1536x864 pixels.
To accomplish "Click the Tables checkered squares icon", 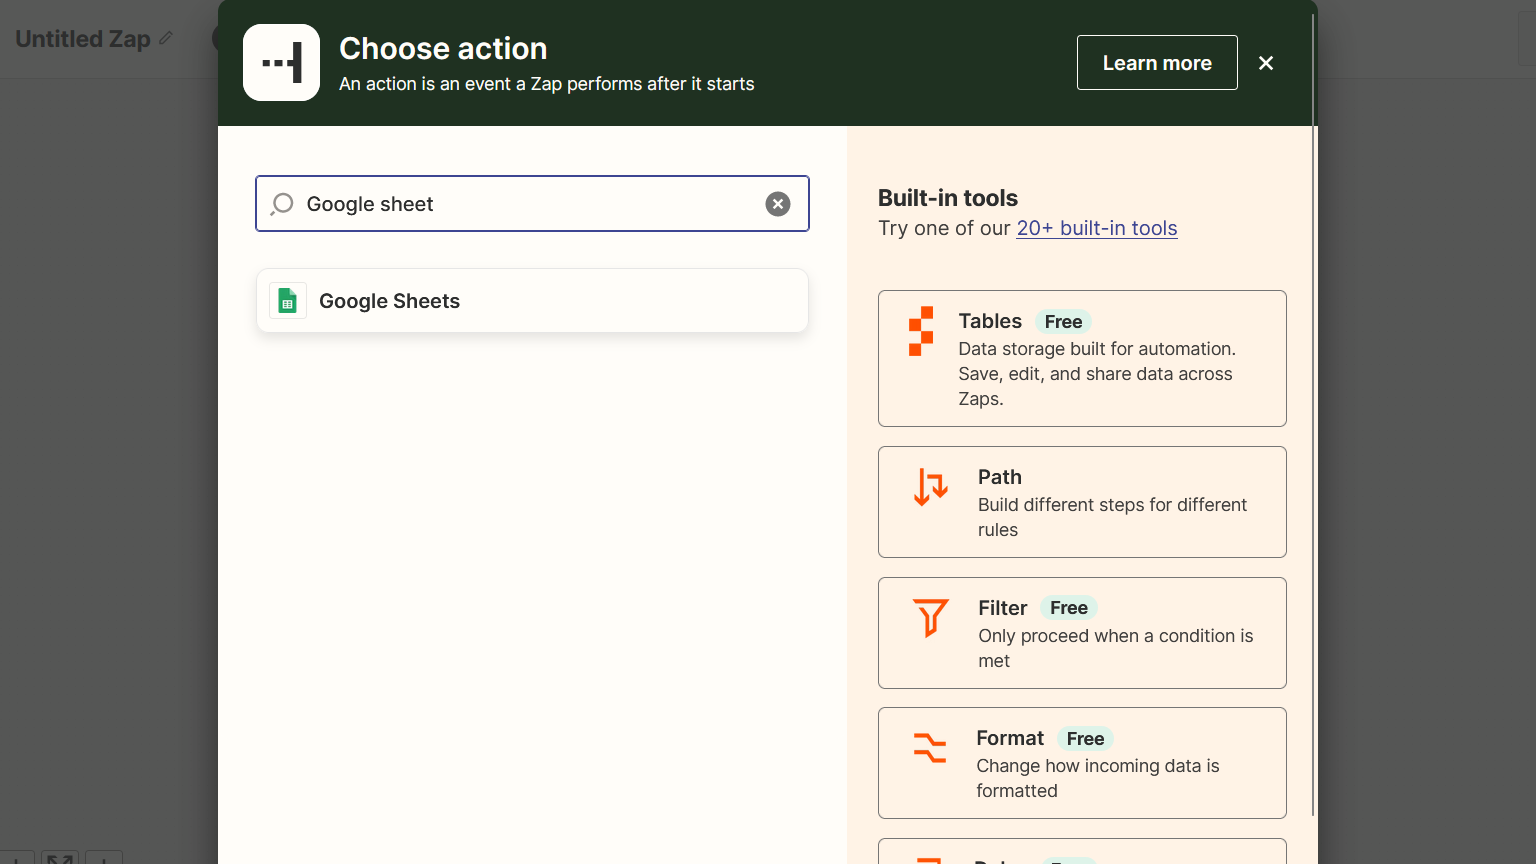I will (921, 331).
